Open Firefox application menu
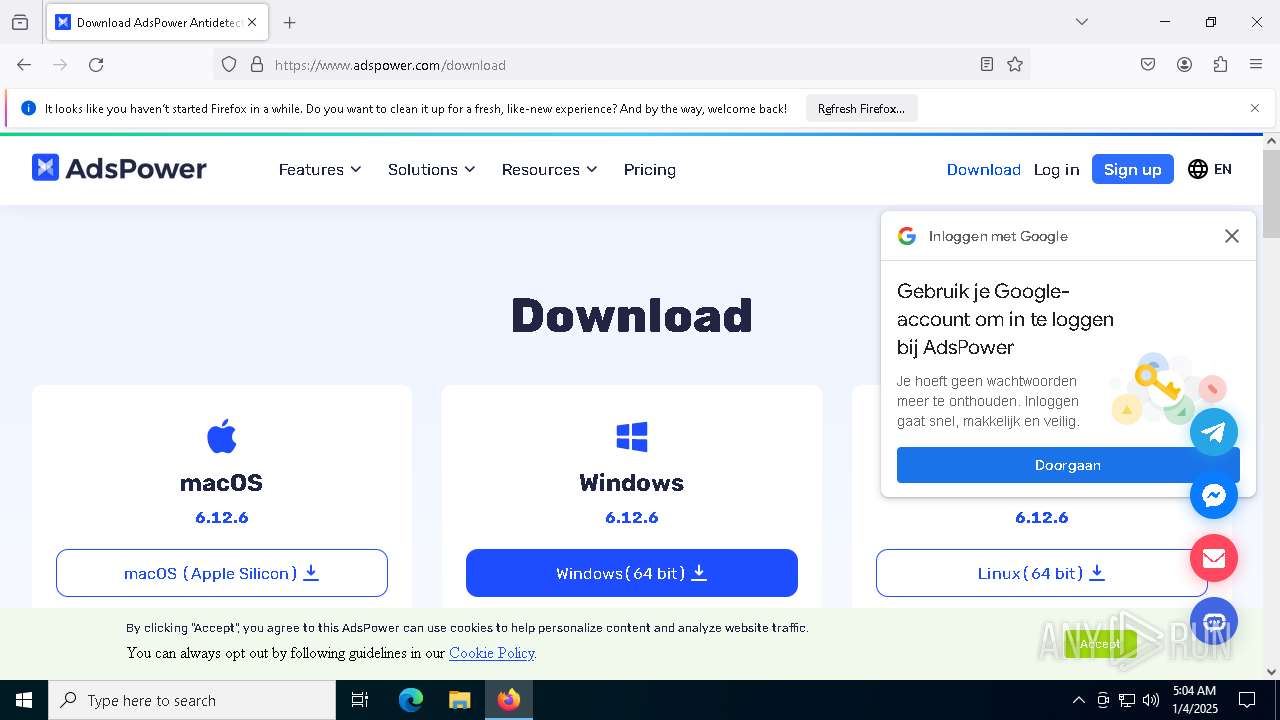The width and height of the screenshot is (1280, 720). click(x=1256, y=64)
